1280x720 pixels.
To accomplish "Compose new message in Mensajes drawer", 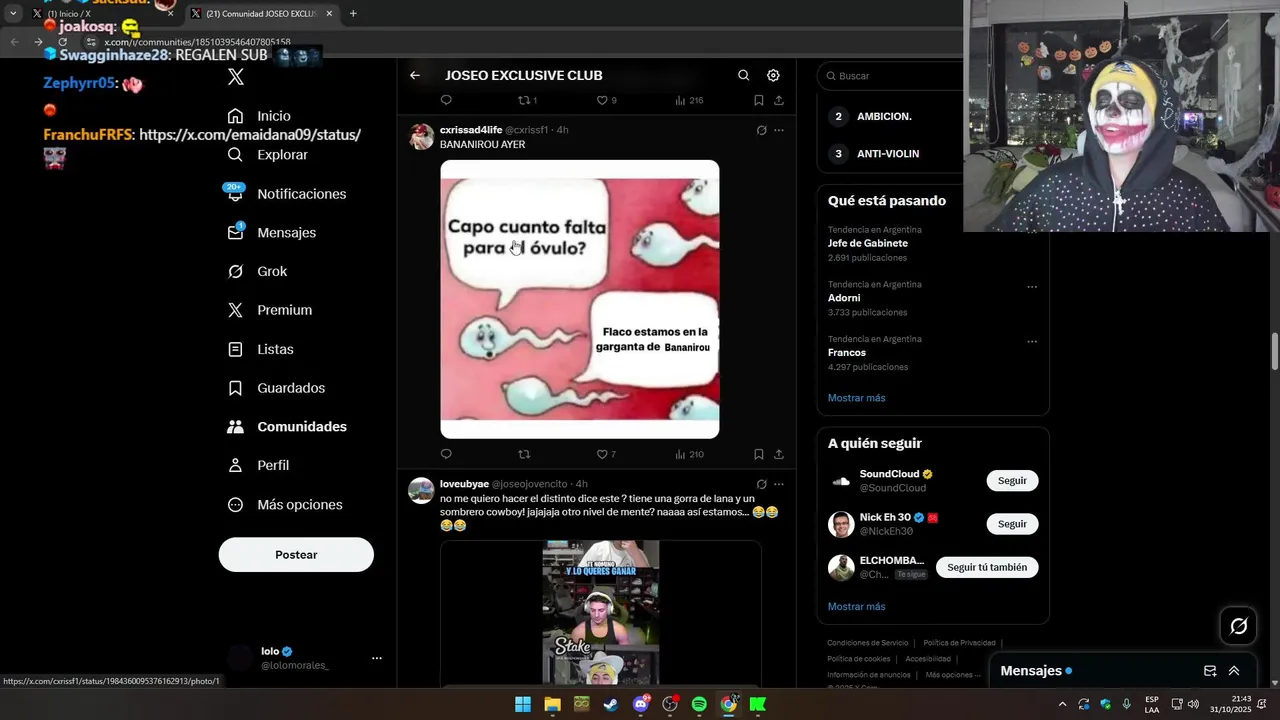I will point(1210,671).
